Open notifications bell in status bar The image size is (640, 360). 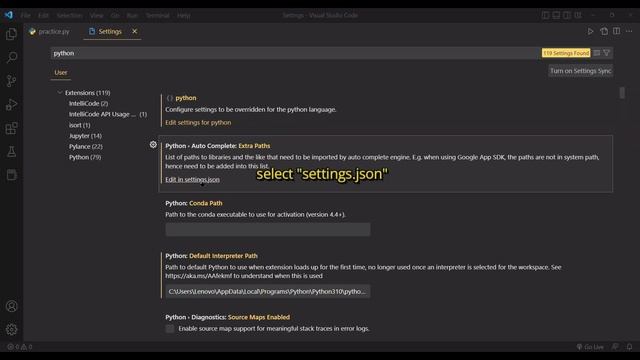click(x=629, y=347)
